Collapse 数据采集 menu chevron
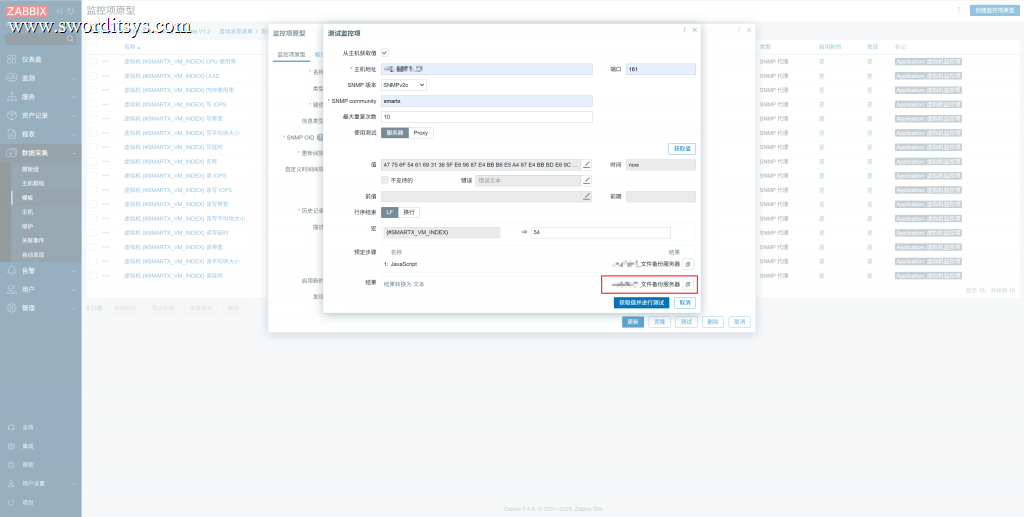1024x517 pixels. click(x=73, y=153)
